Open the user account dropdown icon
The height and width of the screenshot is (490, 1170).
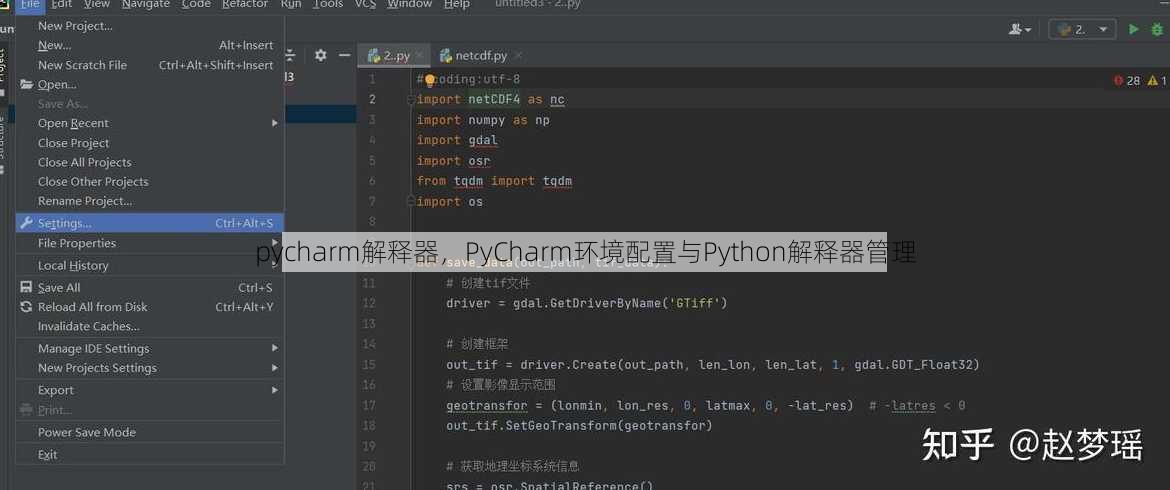click(1020, 29)
